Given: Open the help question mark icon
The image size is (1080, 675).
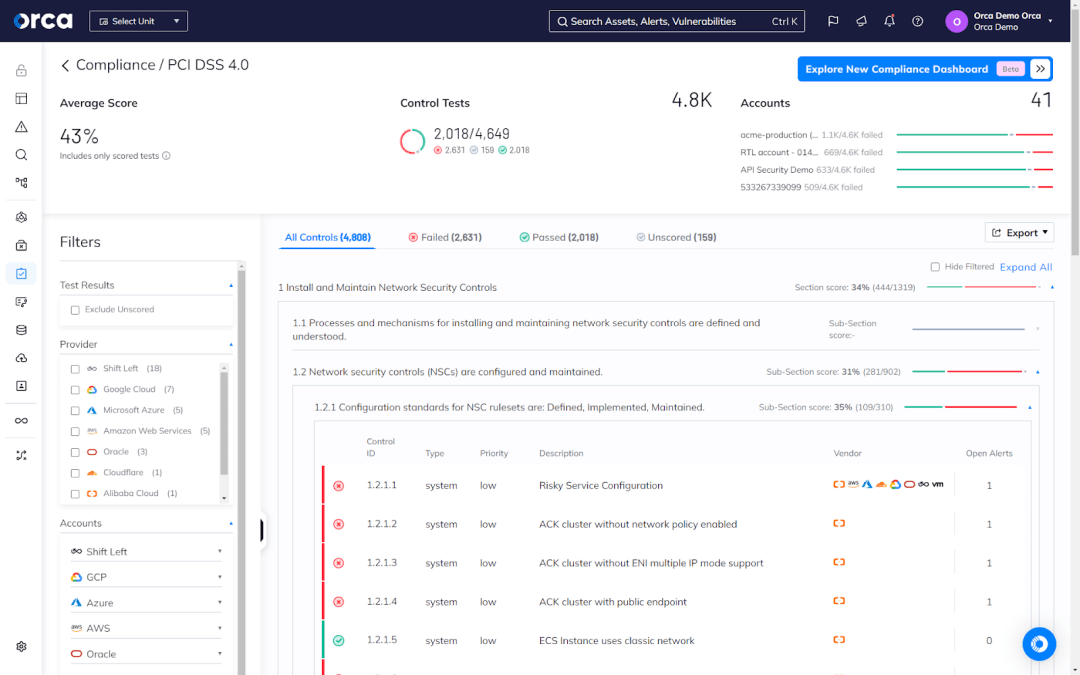Looking at the screenshot, I should 917,21.
